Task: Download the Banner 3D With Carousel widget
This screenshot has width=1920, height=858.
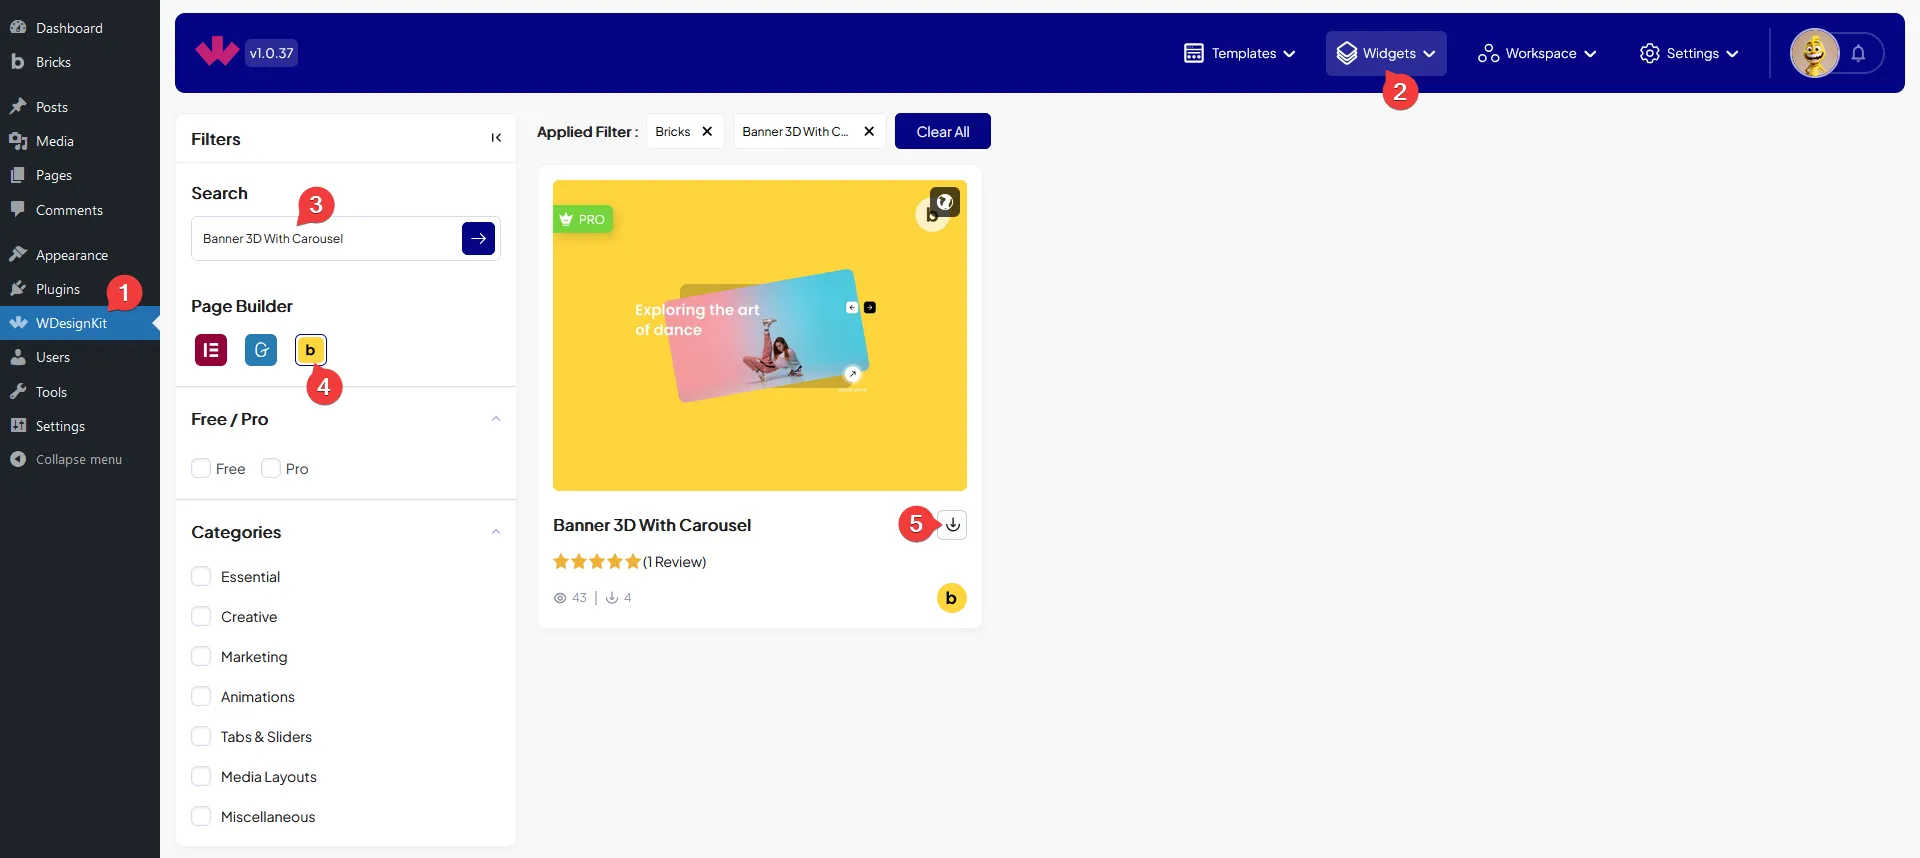Action: (953, 525)
